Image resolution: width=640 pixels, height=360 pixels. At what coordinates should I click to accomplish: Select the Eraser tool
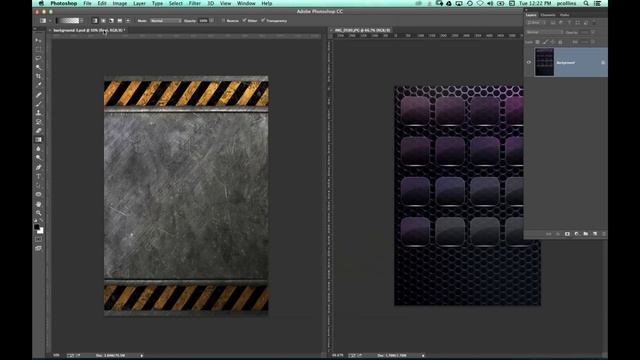pos(38,131)
